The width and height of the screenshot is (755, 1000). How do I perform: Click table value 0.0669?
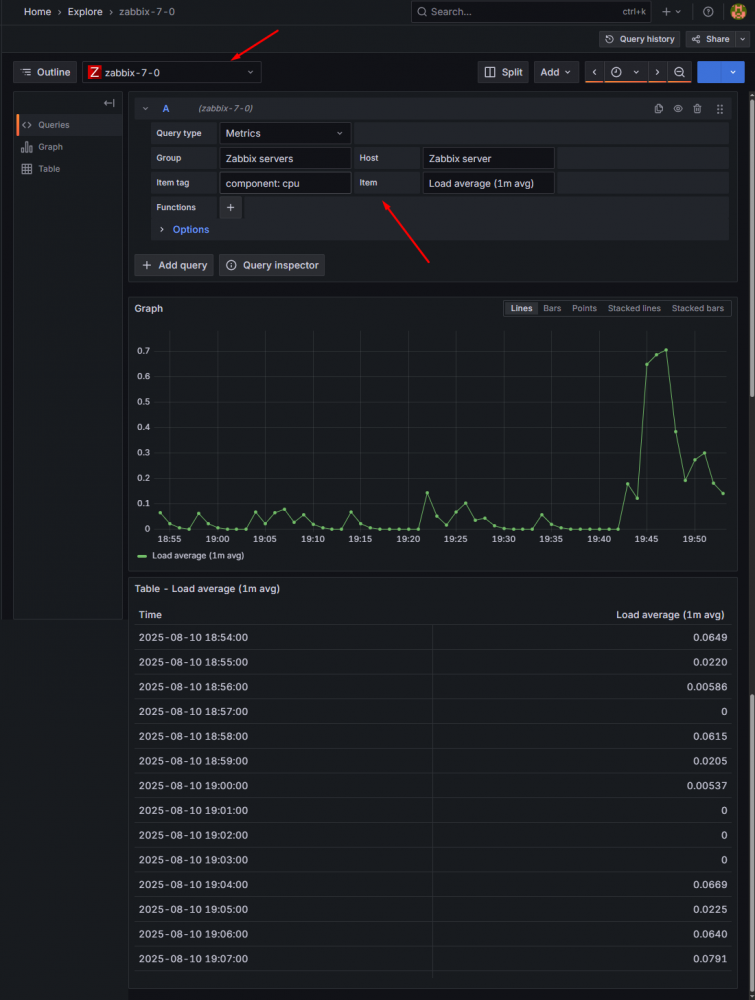click(x=710, y=885)
